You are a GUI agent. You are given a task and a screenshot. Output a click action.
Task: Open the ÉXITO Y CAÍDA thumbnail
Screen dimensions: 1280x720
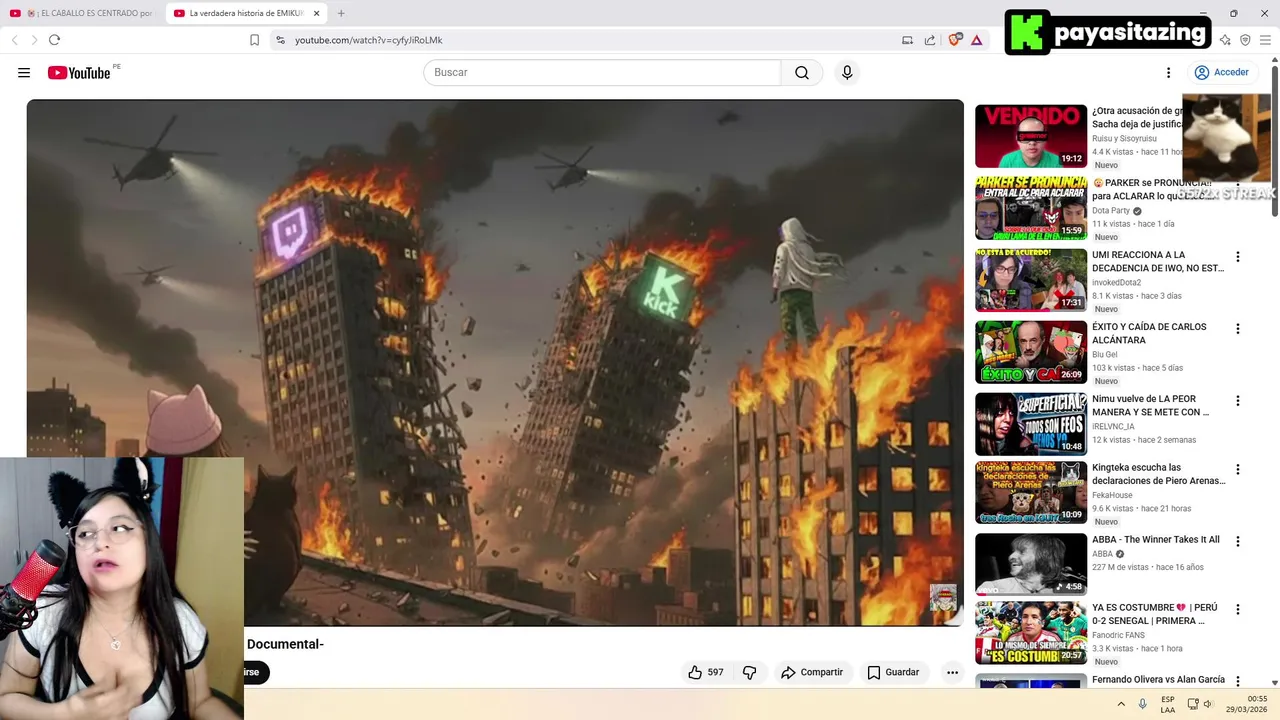click(x=1031, y=352)
